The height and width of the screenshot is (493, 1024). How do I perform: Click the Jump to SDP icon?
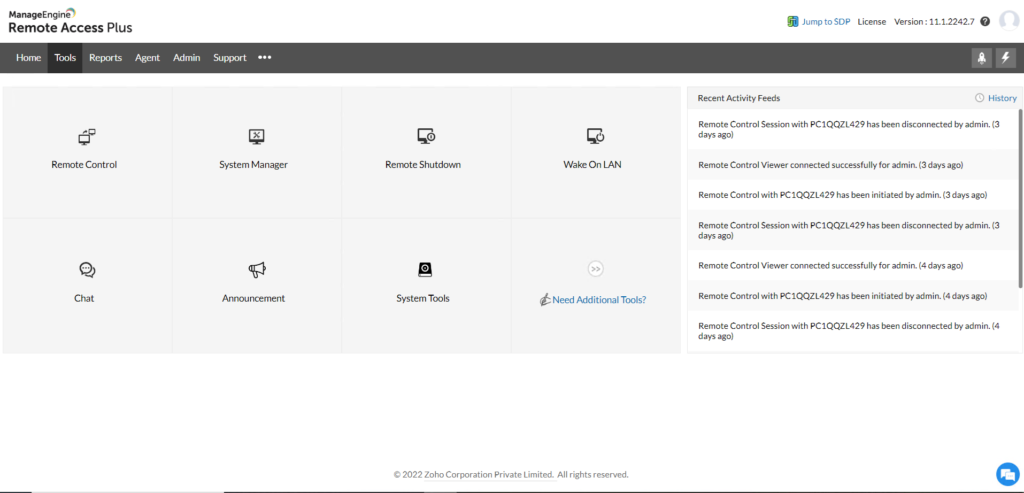coord(792,22)
